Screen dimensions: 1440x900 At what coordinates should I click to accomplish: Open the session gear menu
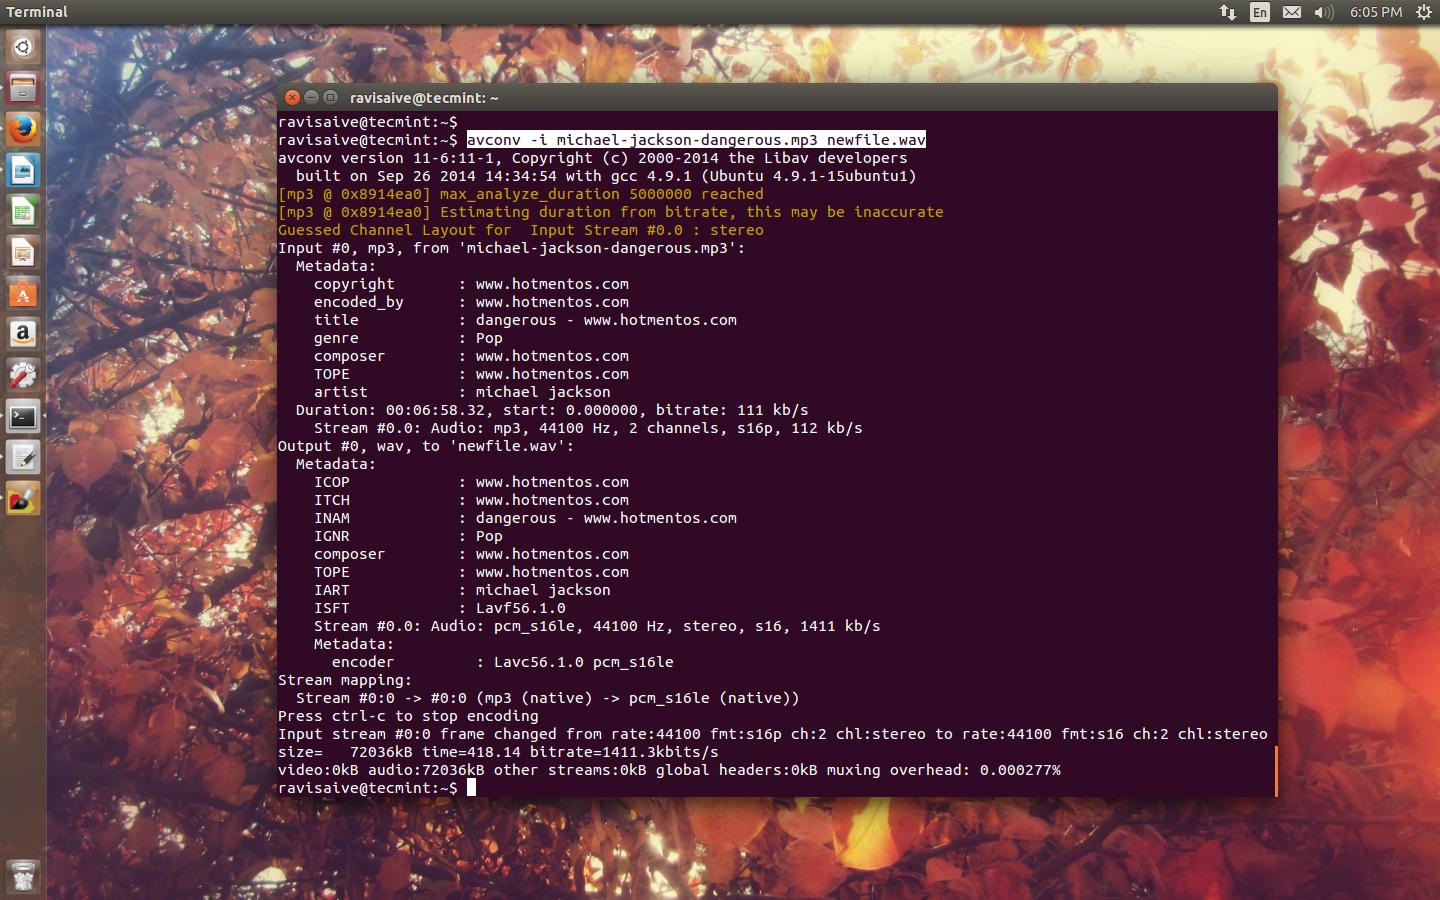click(1423, 12)
